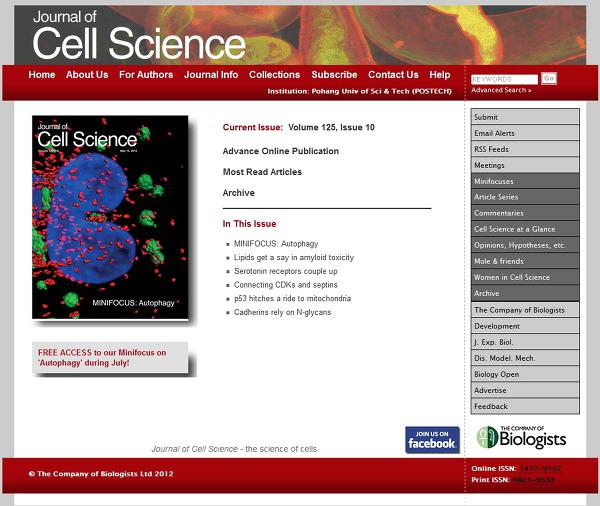Click the copyright Company of Biologists Ltd 2012 text
The image size is (600, 506).
[101, 474]
